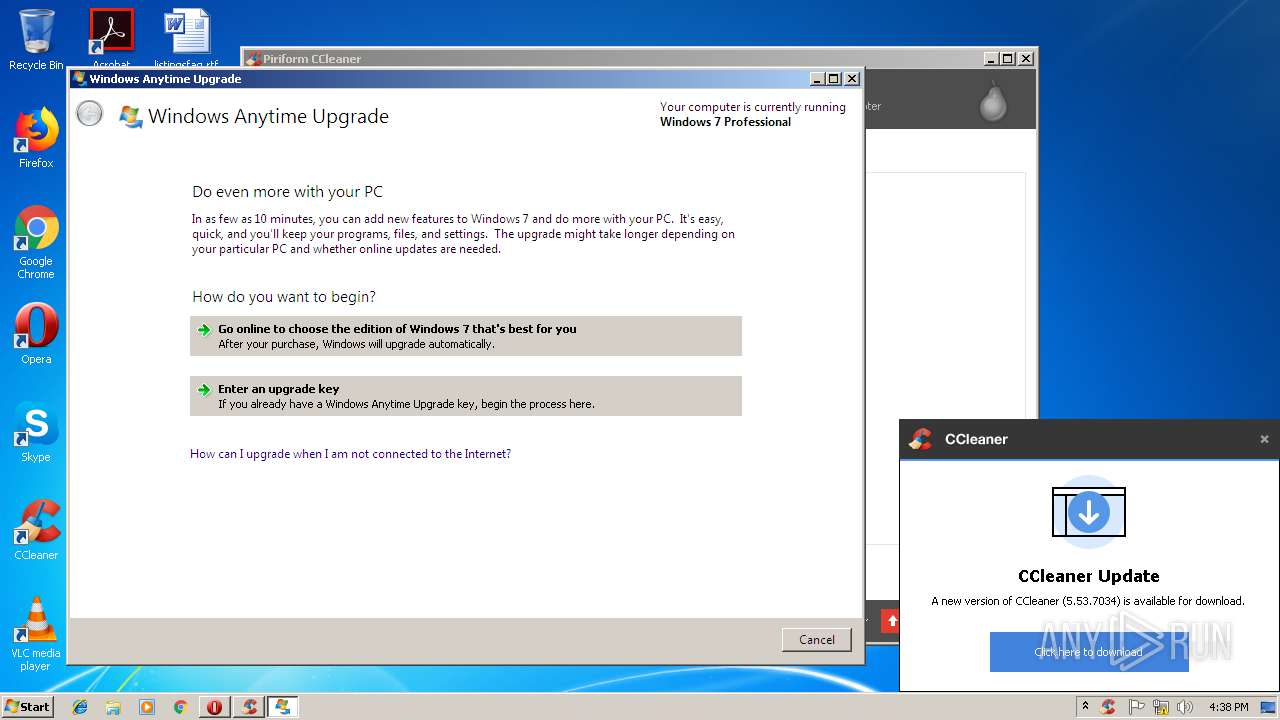Click the red upload arrow in CCleaner window

892,621
